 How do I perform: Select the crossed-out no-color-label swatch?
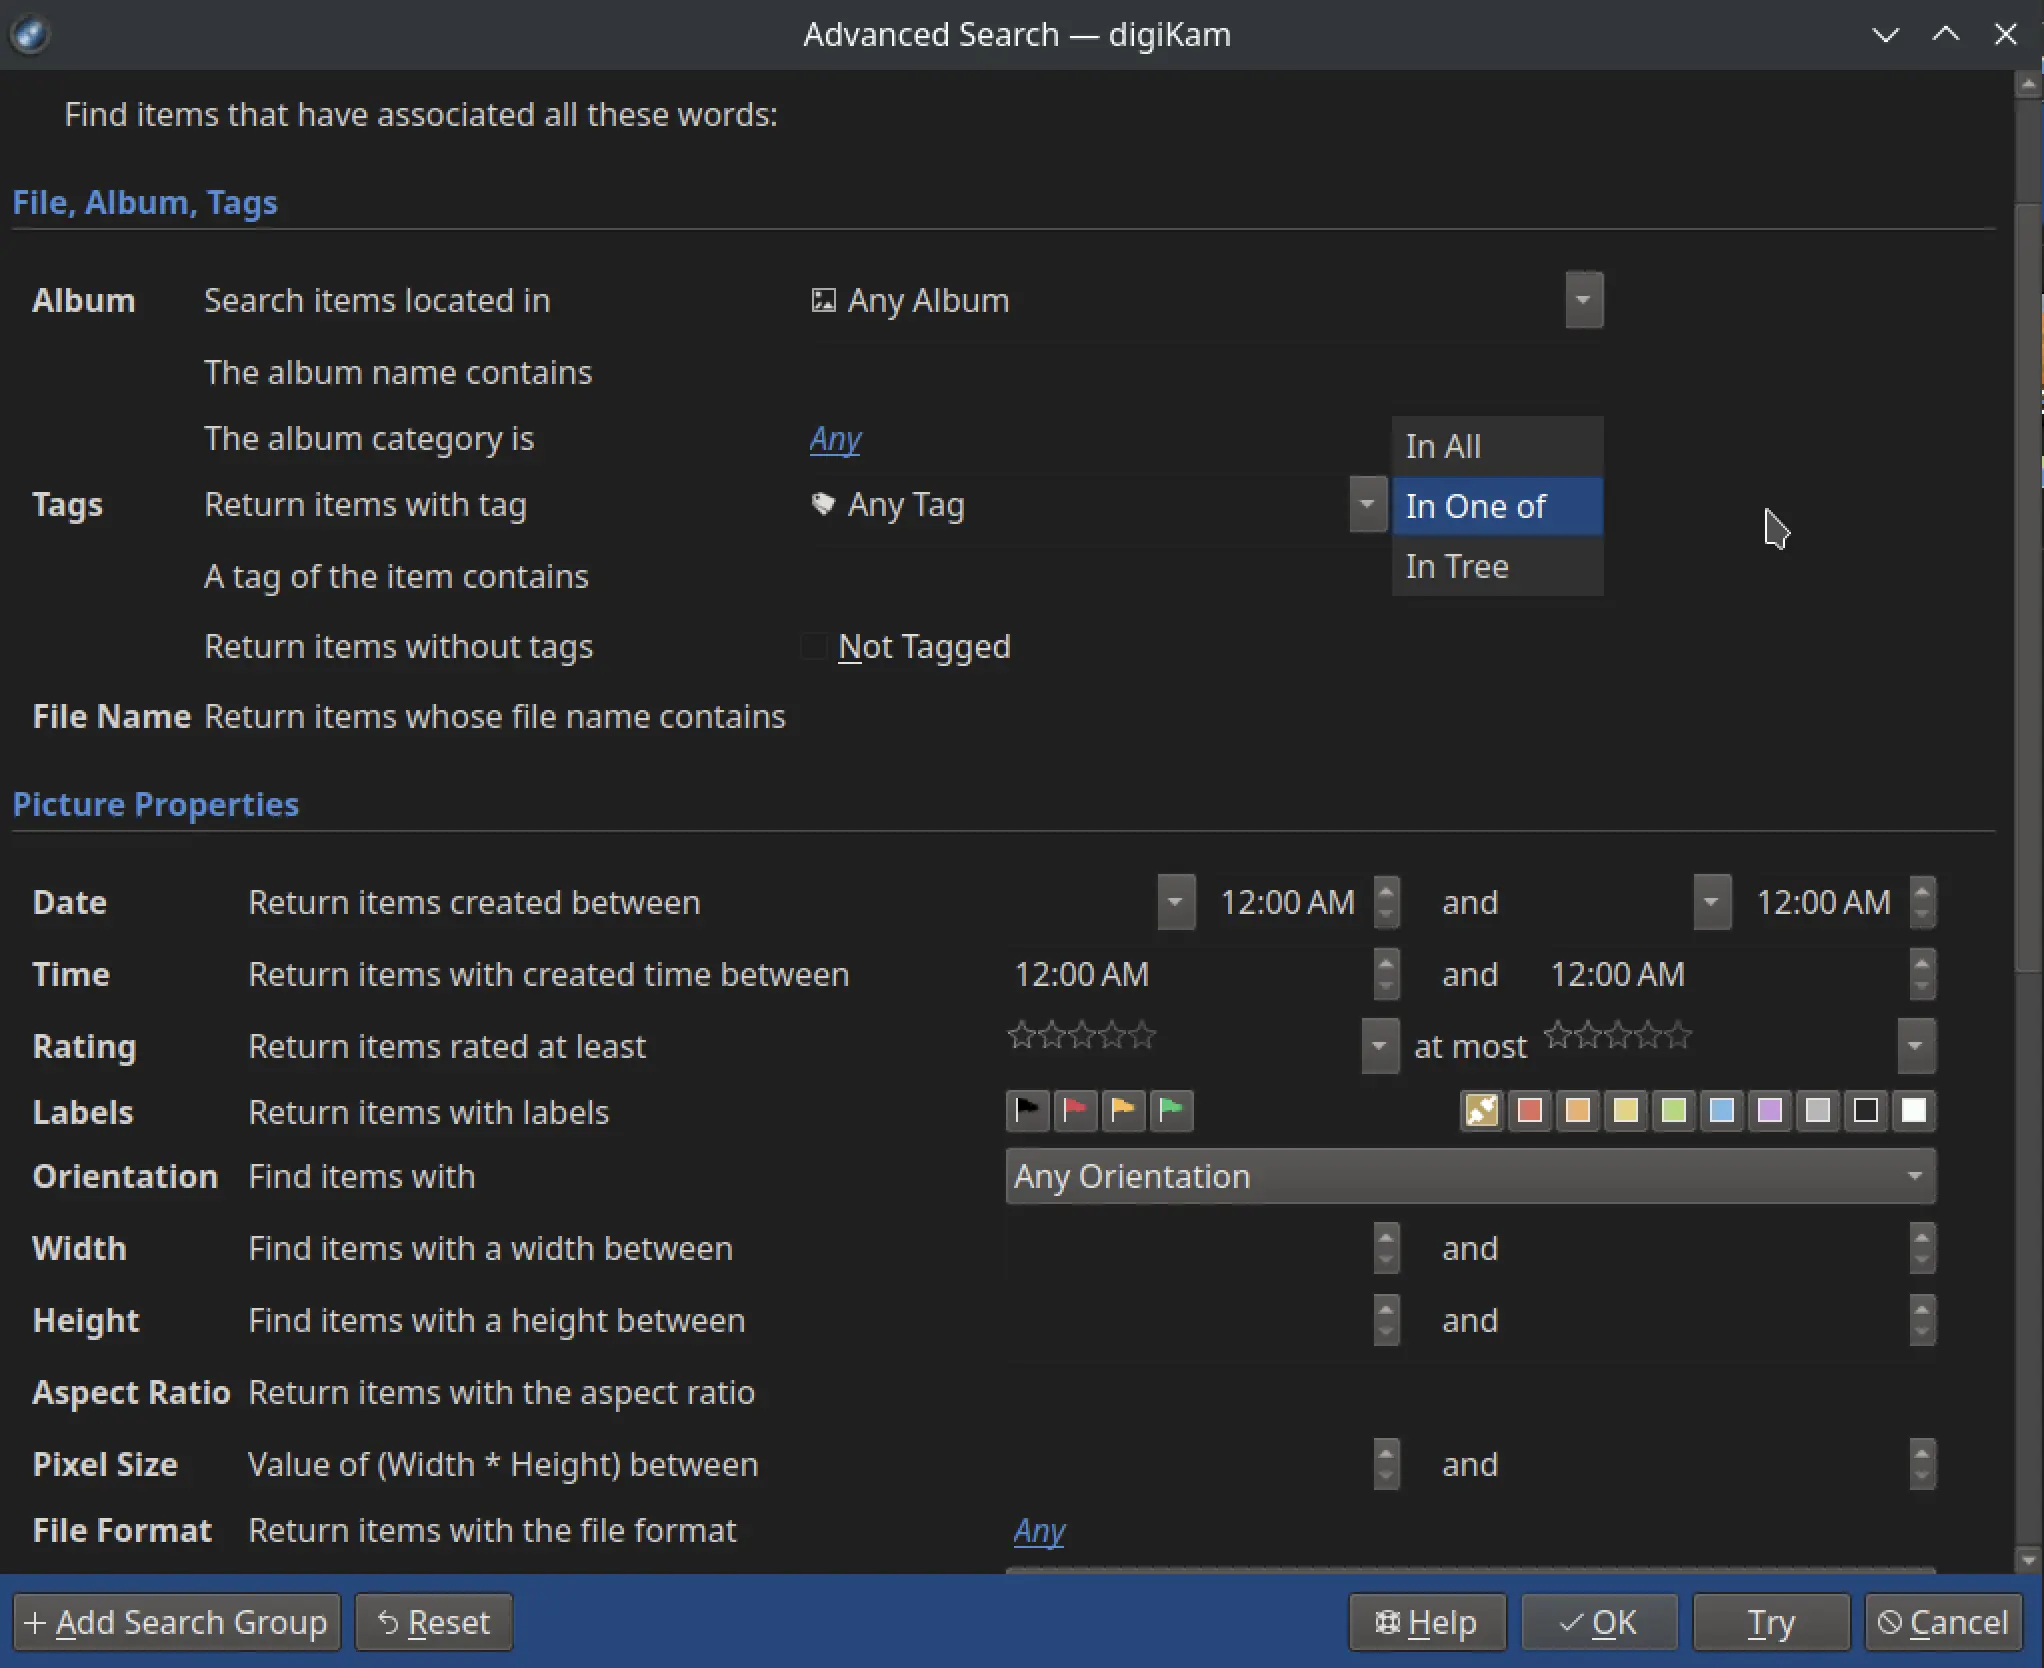click(x=1483, y=1111)
